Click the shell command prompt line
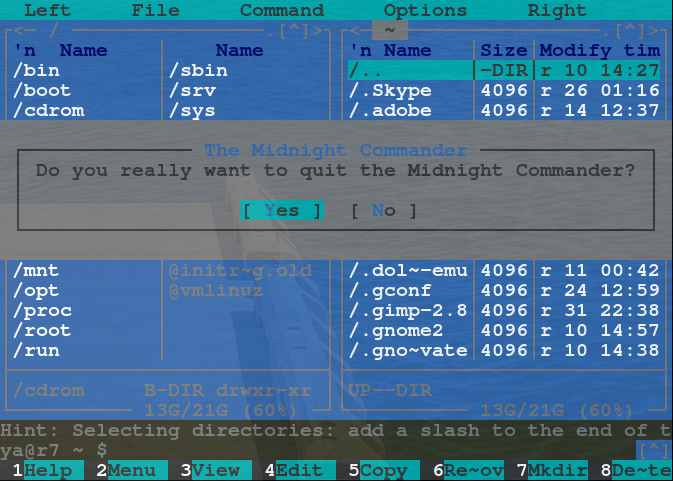This screenshot has width=673, height=481. [x=318, y=450]
